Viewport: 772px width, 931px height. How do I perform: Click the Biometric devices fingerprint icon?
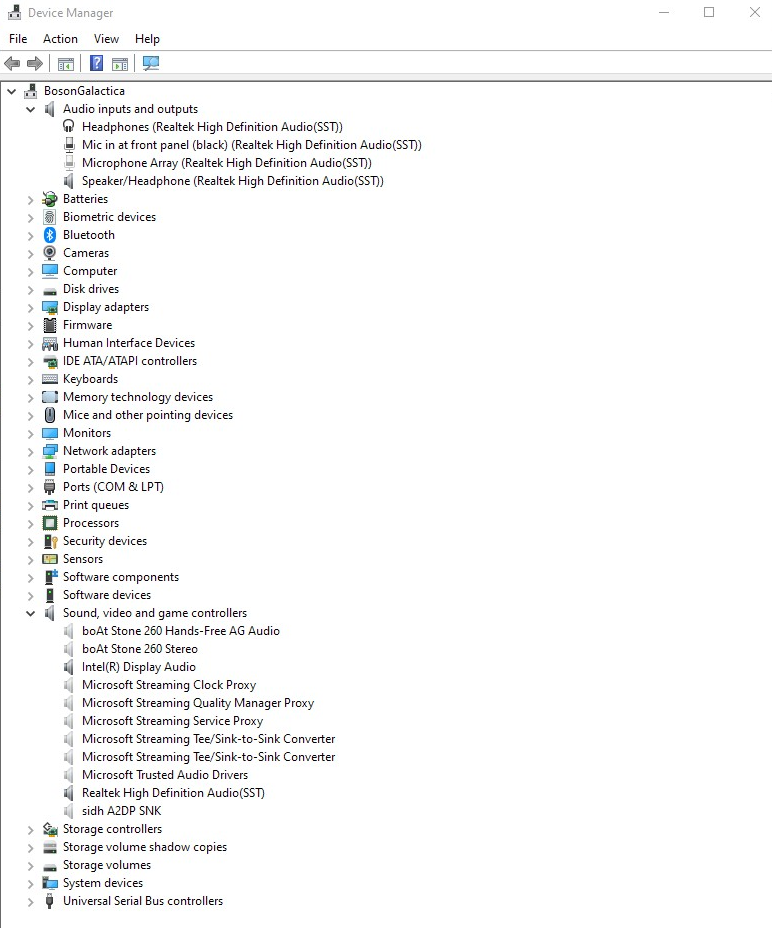[x=50, y=217]
